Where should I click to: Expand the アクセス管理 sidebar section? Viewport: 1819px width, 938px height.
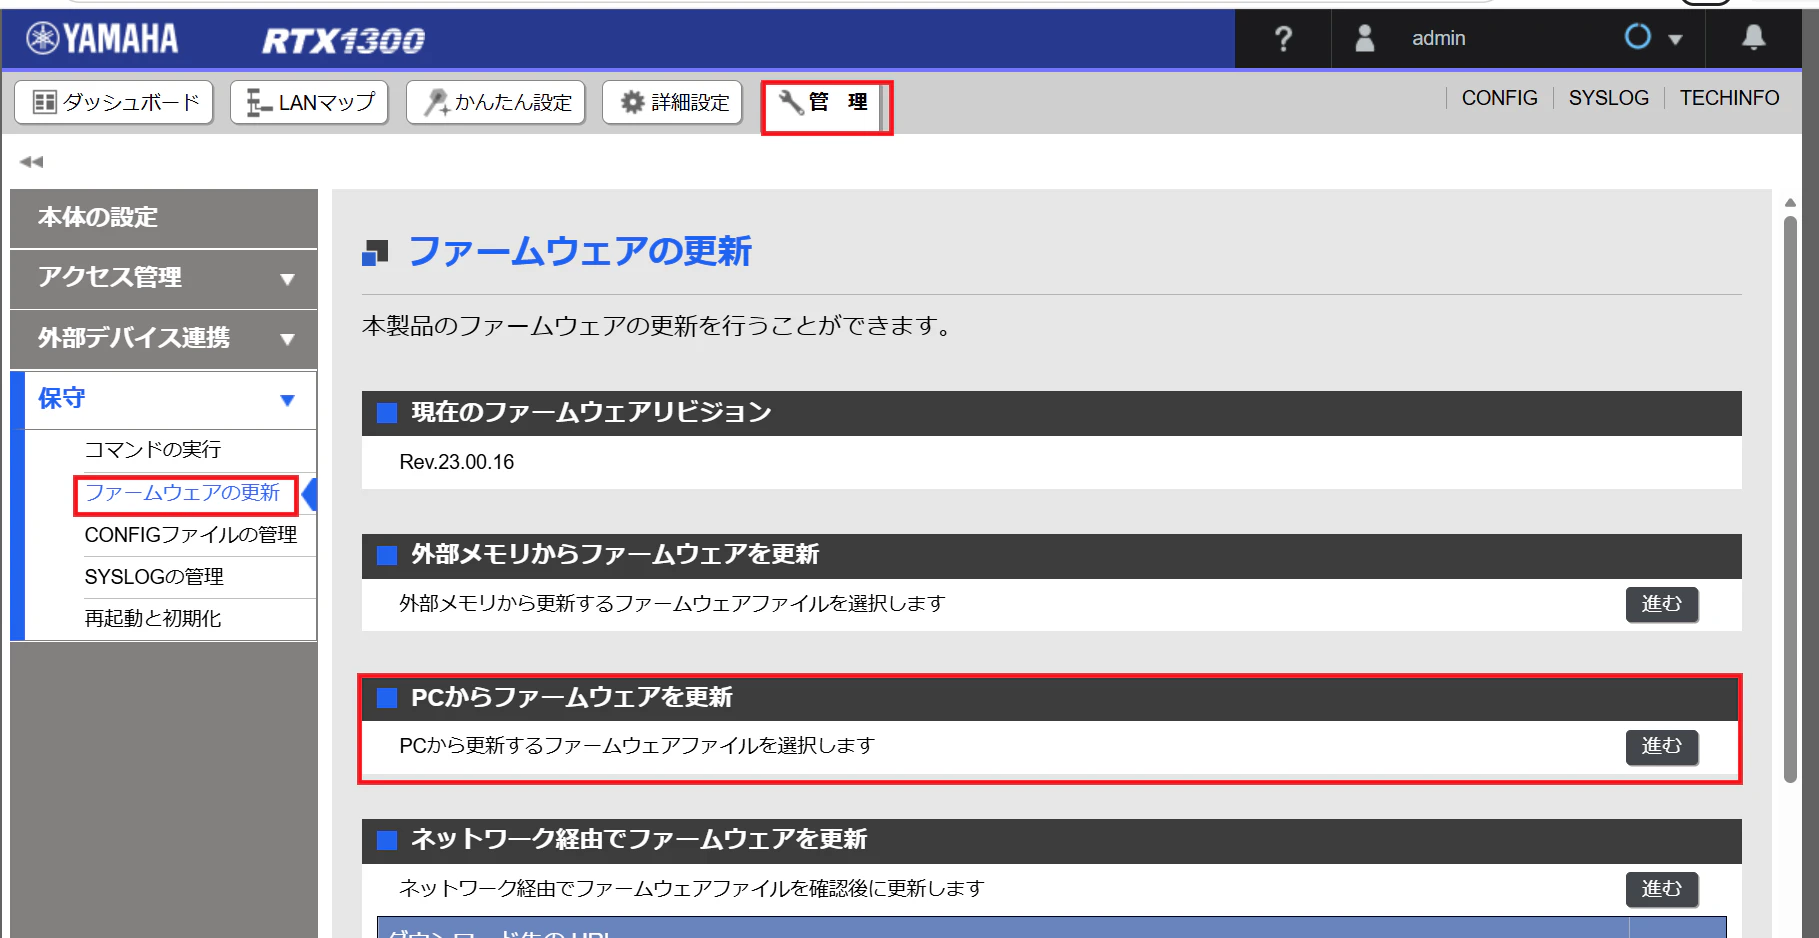164,279
